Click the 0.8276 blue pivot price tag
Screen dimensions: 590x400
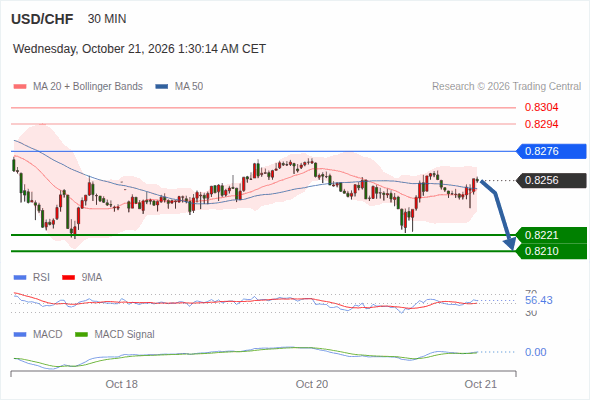point(551,151)
